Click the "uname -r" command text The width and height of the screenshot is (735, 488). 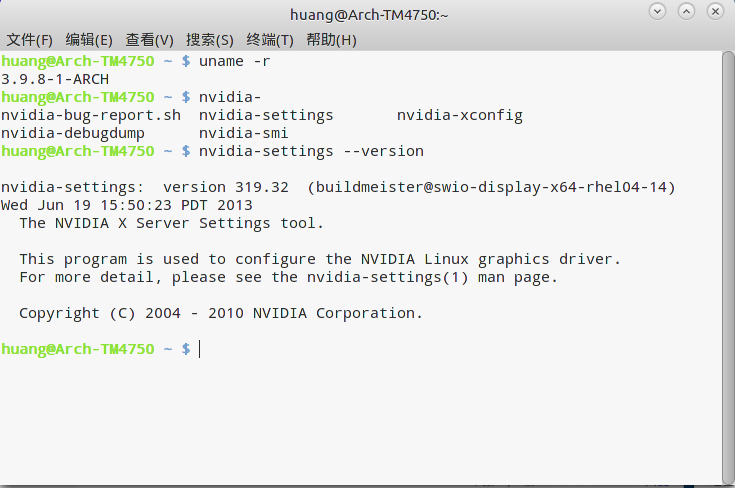[234, 61]
